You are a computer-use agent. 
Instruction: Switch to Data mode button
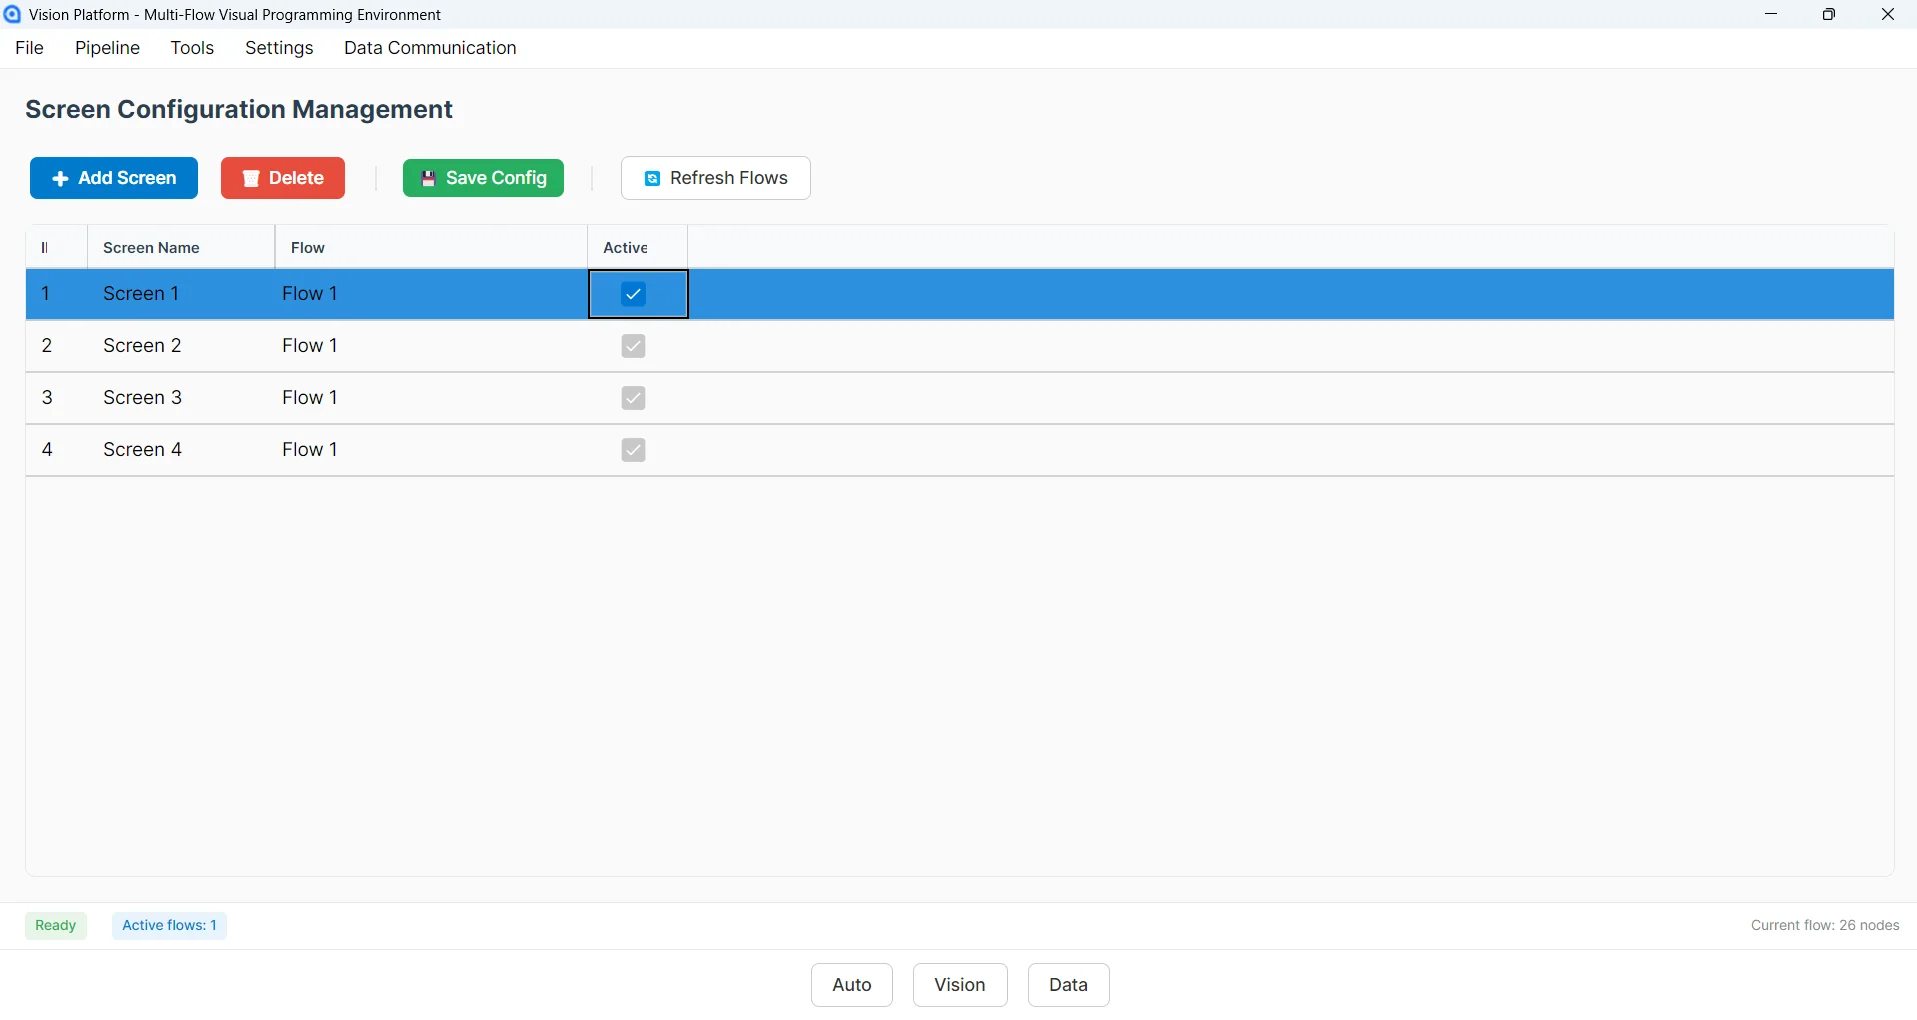pyautogui.click(x=1069, y=985)
